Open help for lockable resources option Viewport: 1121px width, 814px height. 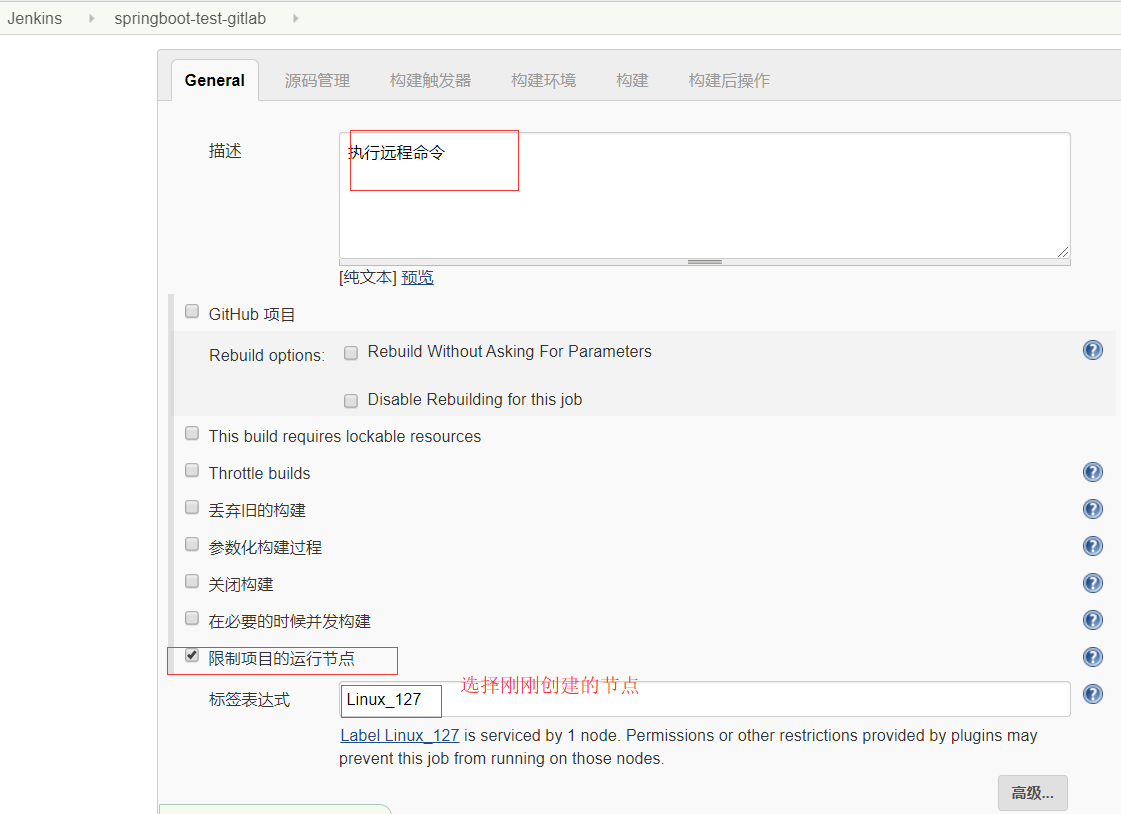click(1092, 435)
